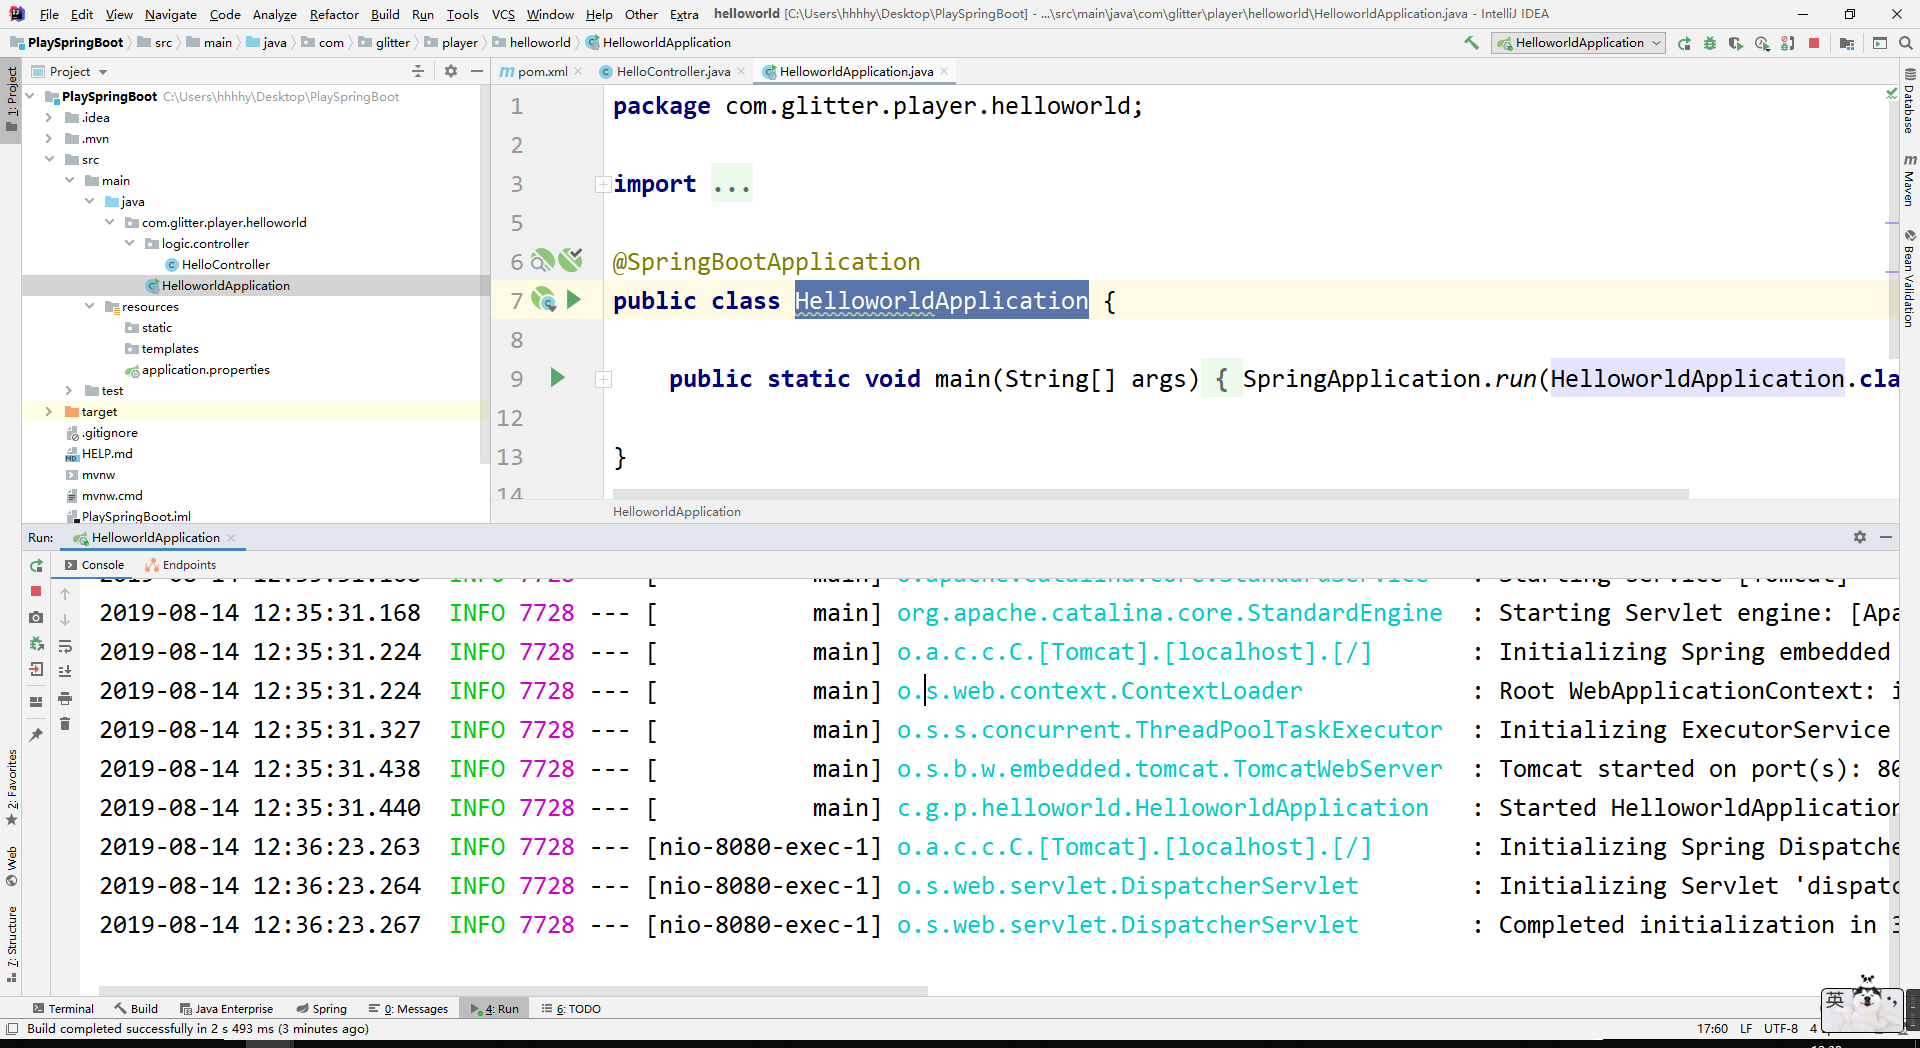Screen dimensions: 1920x1048
Task: Toggle Soft-Wrap in the console
Action: coord(65,646)
